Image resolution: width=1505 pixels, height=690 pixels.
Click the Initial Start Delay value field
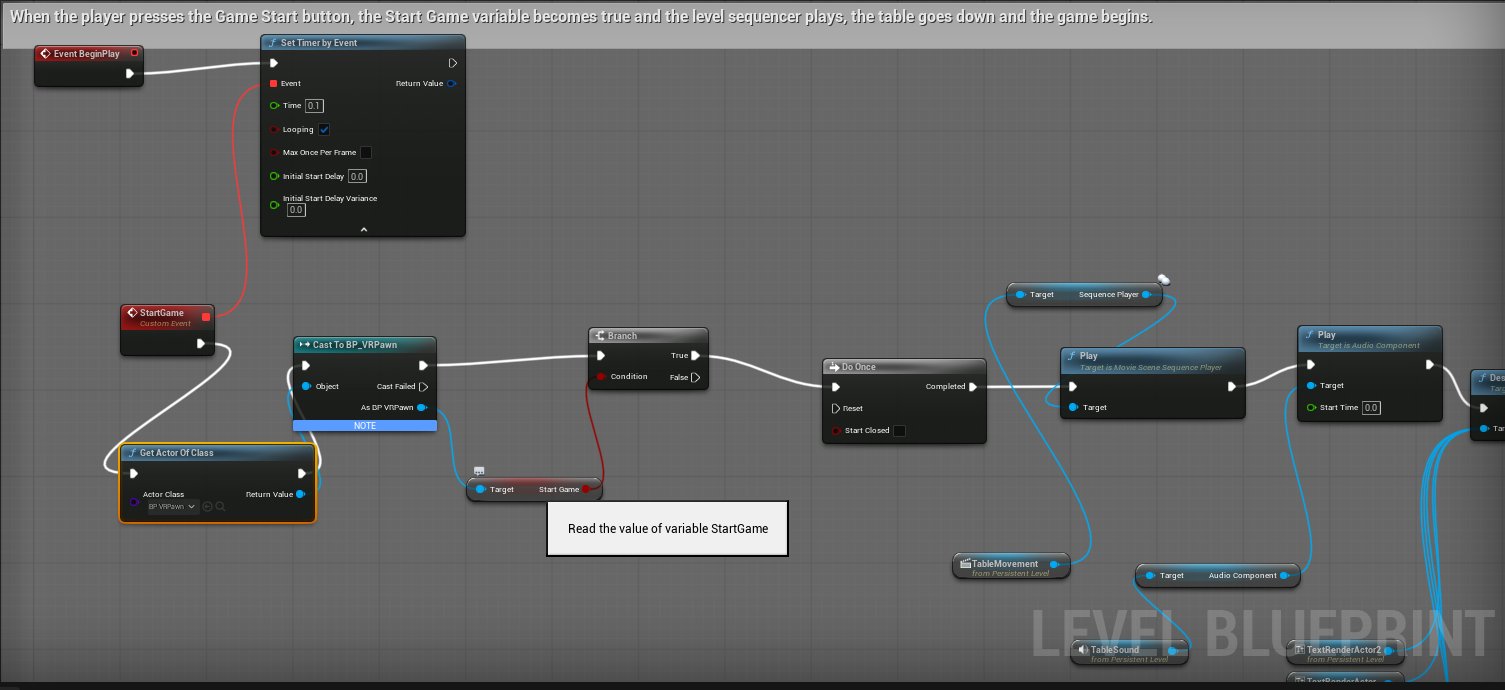click(357, 176)
